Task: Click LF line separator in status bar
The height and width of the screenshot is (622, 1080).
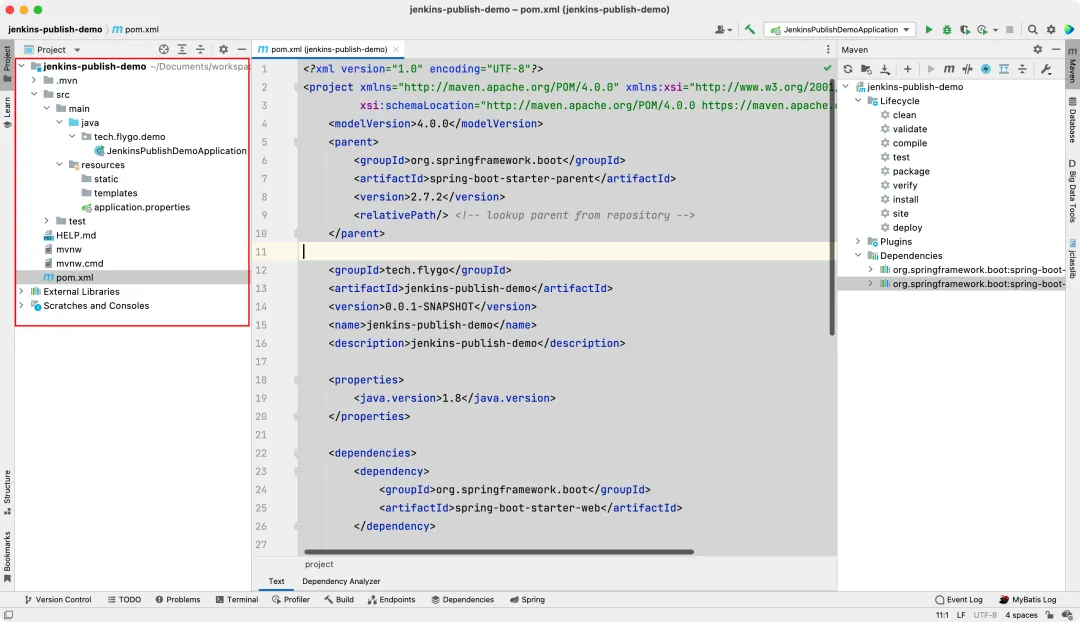Action: pyautogui.click(x=960, y=615)
